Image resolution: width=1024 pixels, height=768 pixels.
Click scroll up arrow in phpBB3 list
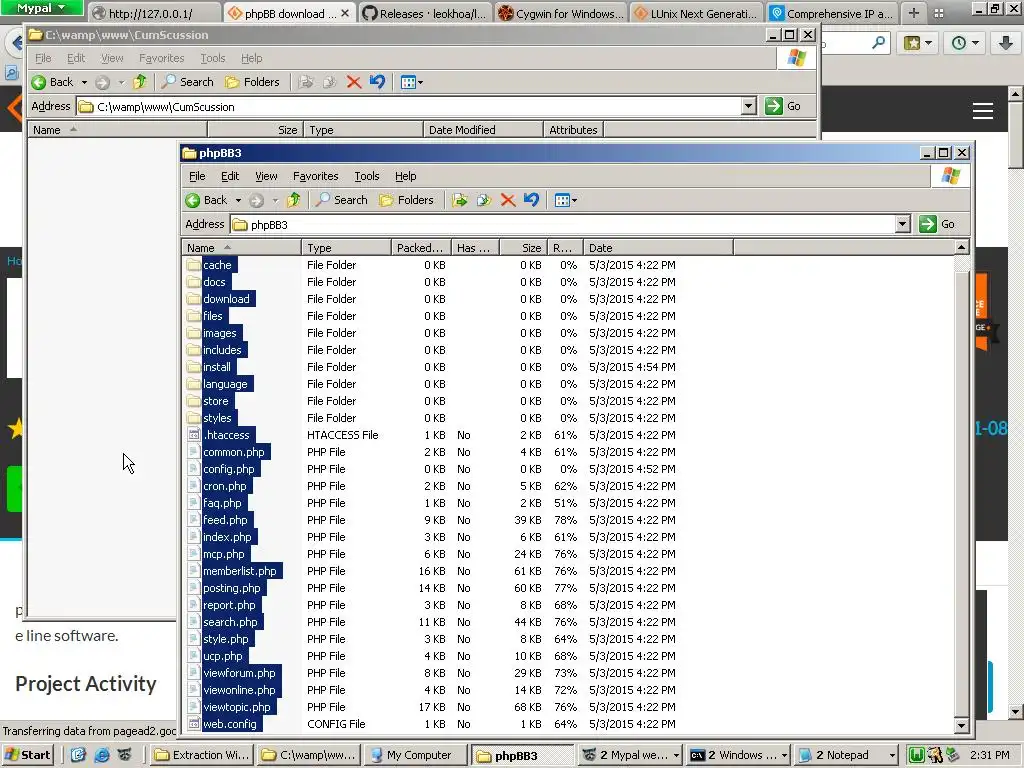point(961,247)
